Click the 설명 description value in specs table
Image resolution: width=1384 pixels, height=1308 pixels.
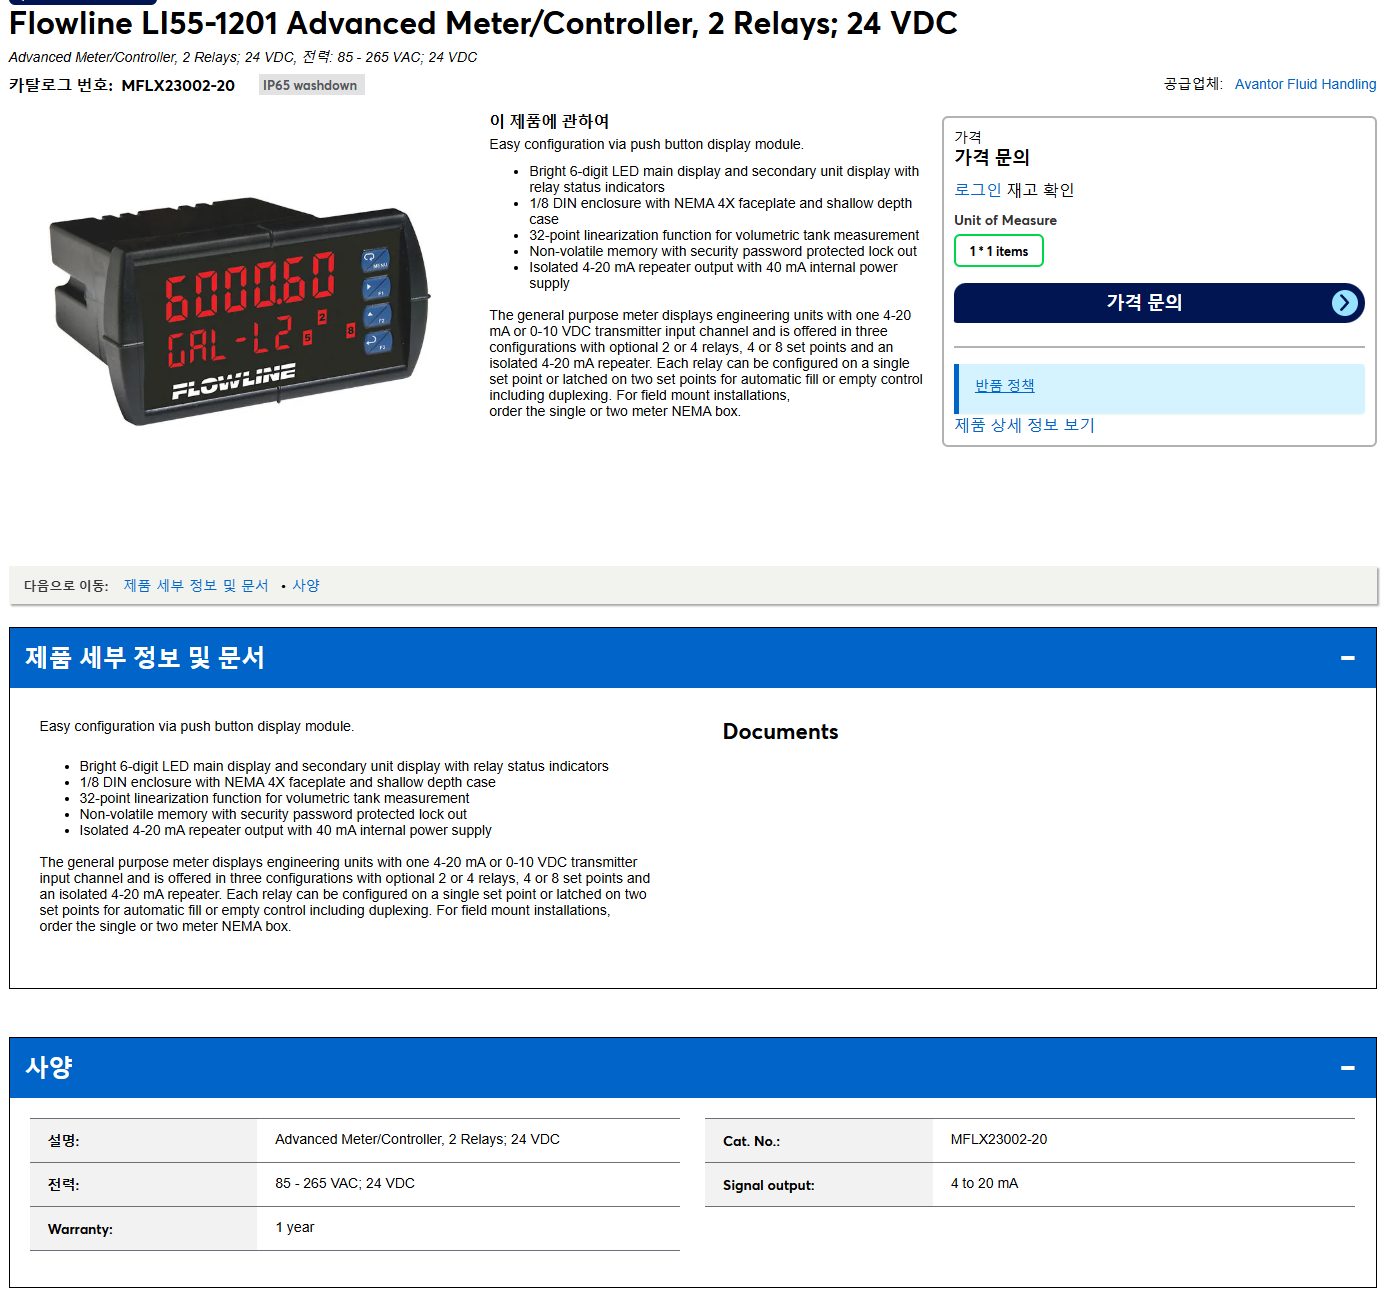(x=417, y=1139)
